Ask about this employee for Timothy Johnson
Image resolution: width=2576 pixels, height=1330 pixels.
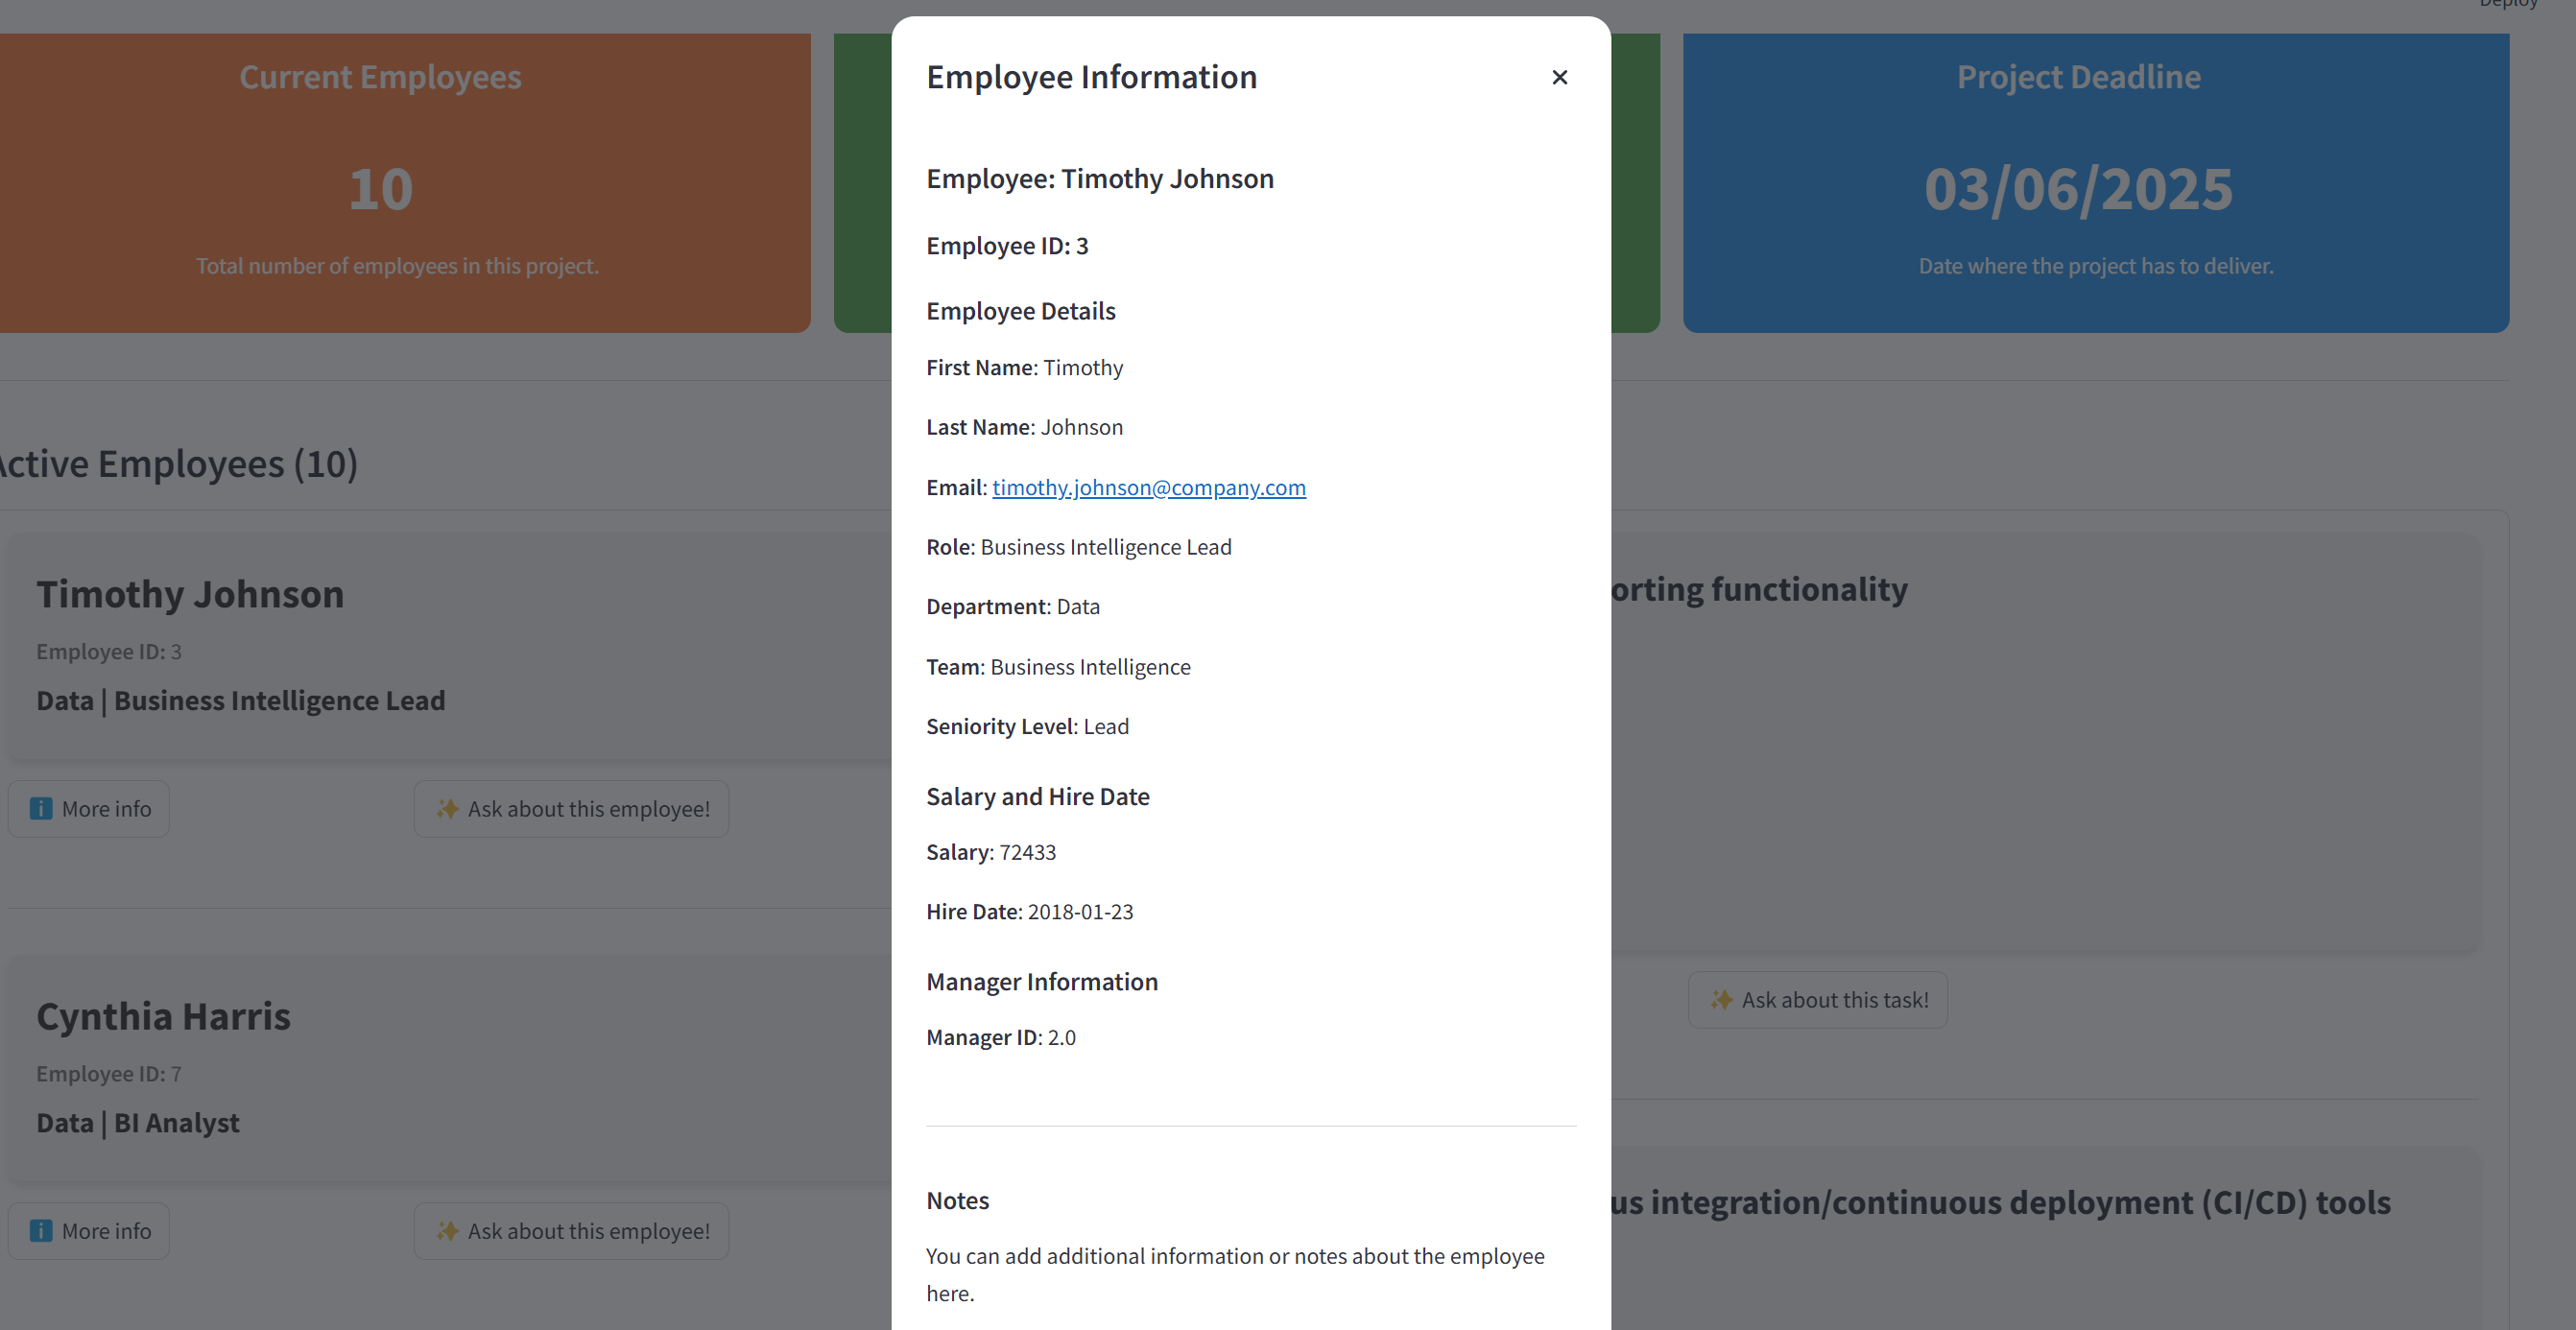click(x=571, y=808)
